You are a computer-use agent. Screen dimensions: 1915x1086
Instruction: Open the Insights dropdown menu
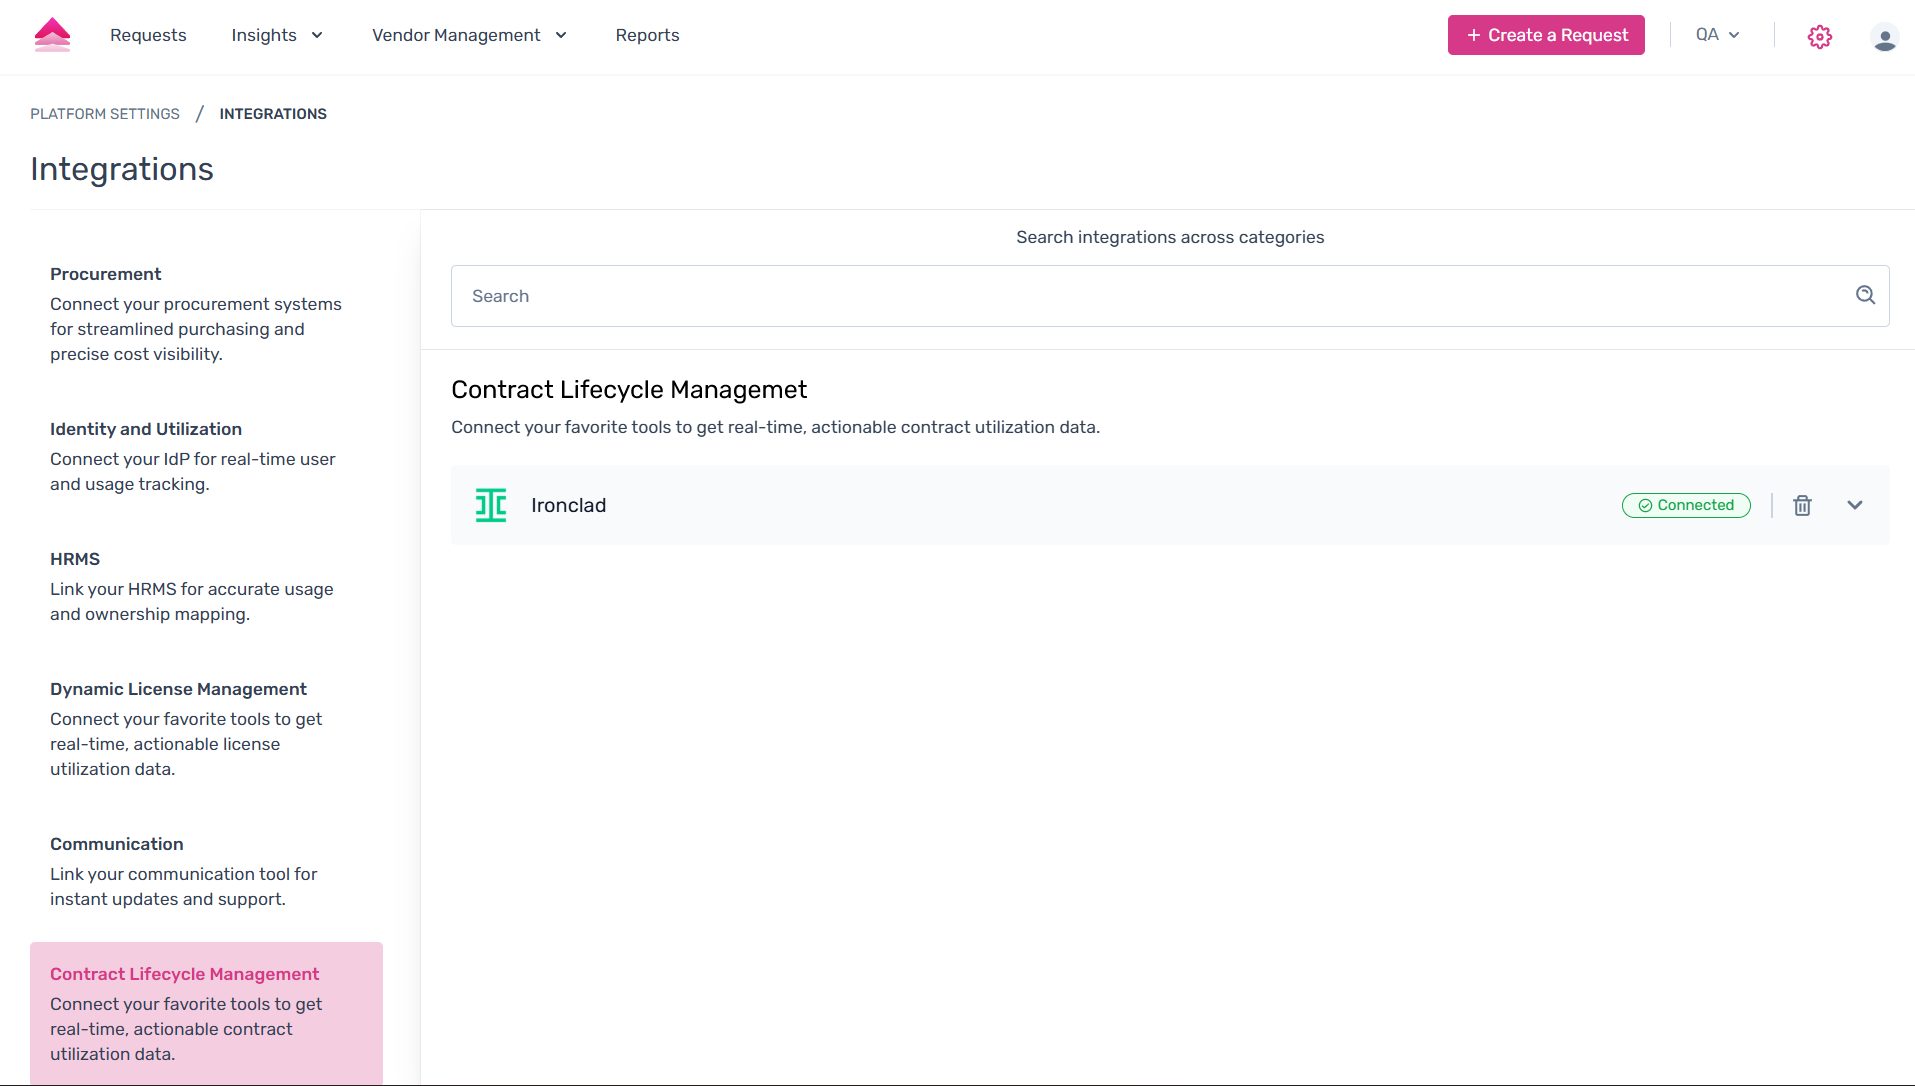click(x=277, y=35)
